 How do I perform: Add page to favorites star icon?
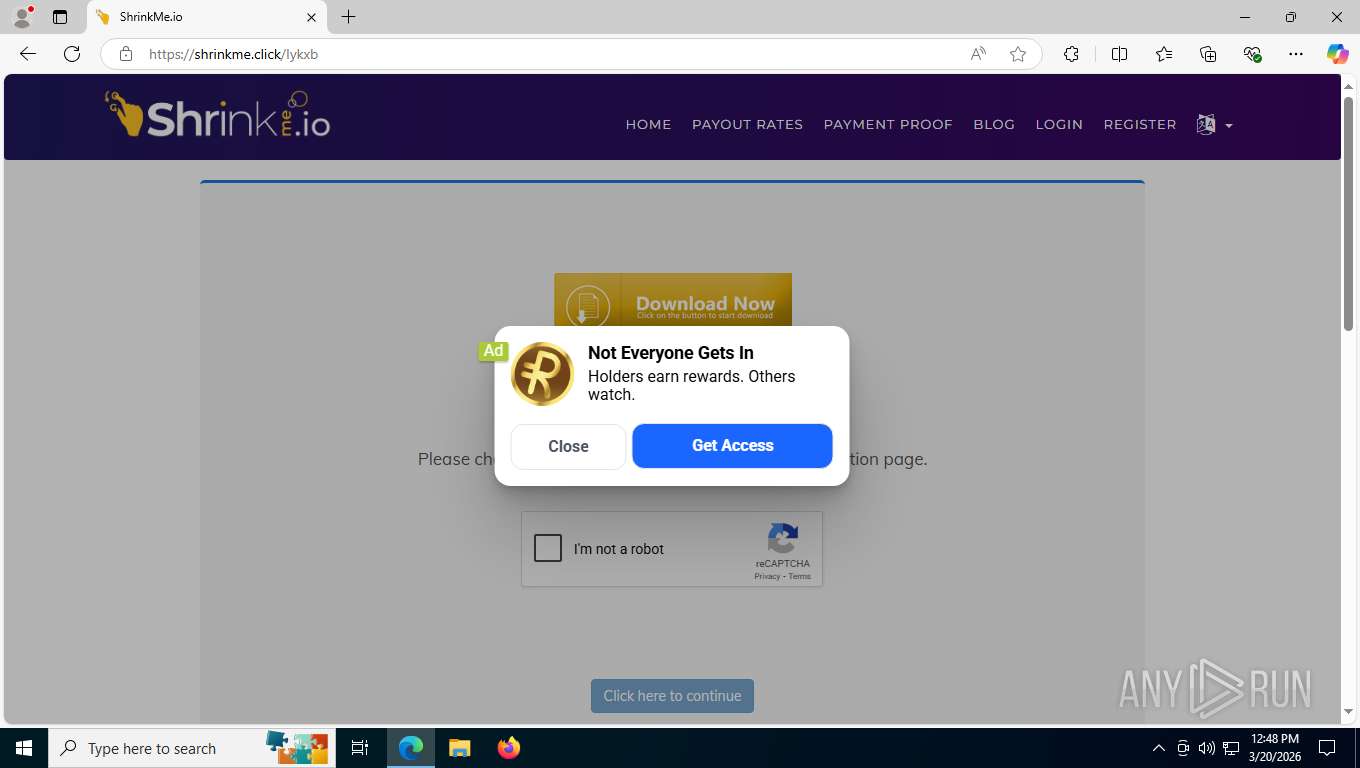[x=1018, y=54]
